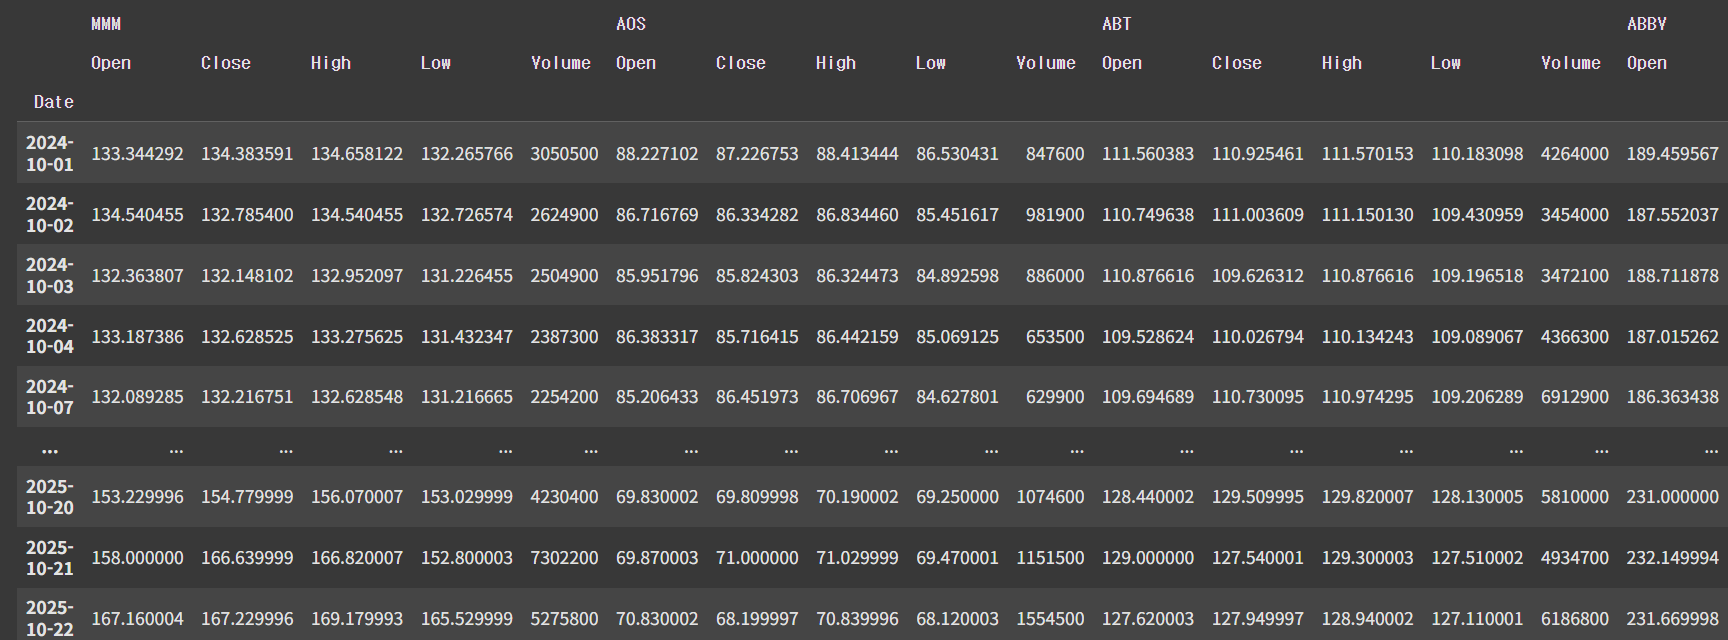
Task: Click the MMM ticker column header
Action: 106,24
